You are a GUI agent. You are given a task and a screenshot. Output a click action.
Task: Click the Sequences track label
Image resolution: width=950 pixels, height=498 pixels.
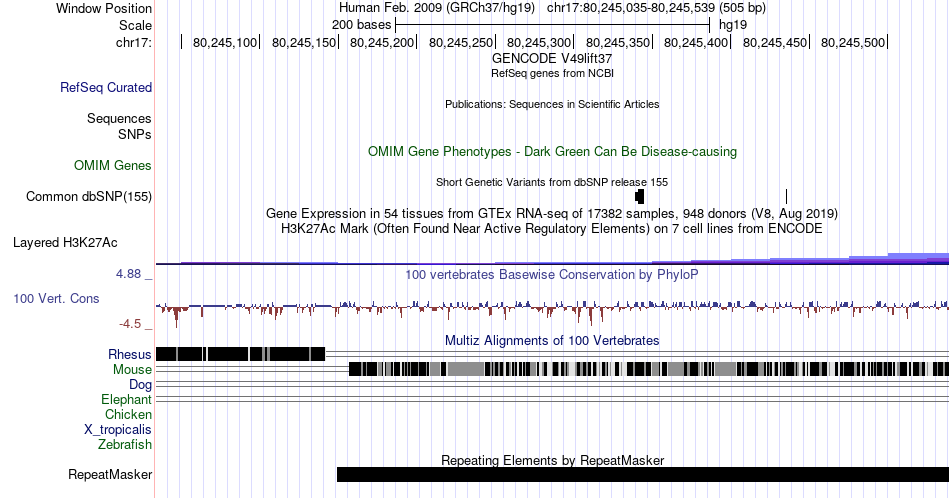(119, 119)
